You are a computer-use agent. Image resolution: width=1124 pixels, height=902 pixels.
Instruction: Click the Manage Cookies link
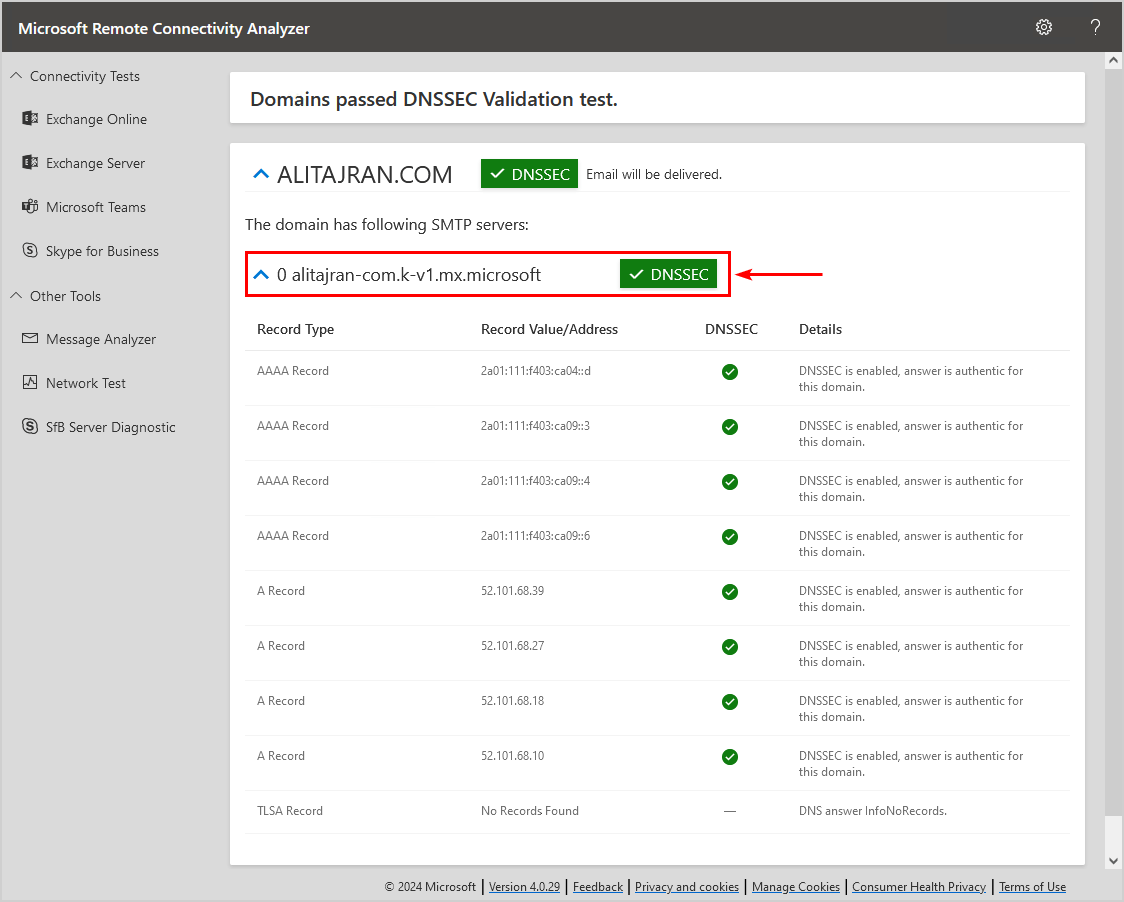795,887
